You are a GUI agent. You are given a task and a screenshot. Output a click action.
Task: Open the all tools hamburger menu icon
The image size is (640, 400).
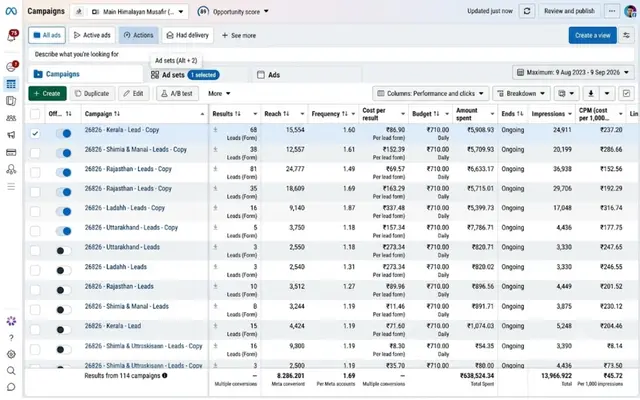(x=11, y=187)
